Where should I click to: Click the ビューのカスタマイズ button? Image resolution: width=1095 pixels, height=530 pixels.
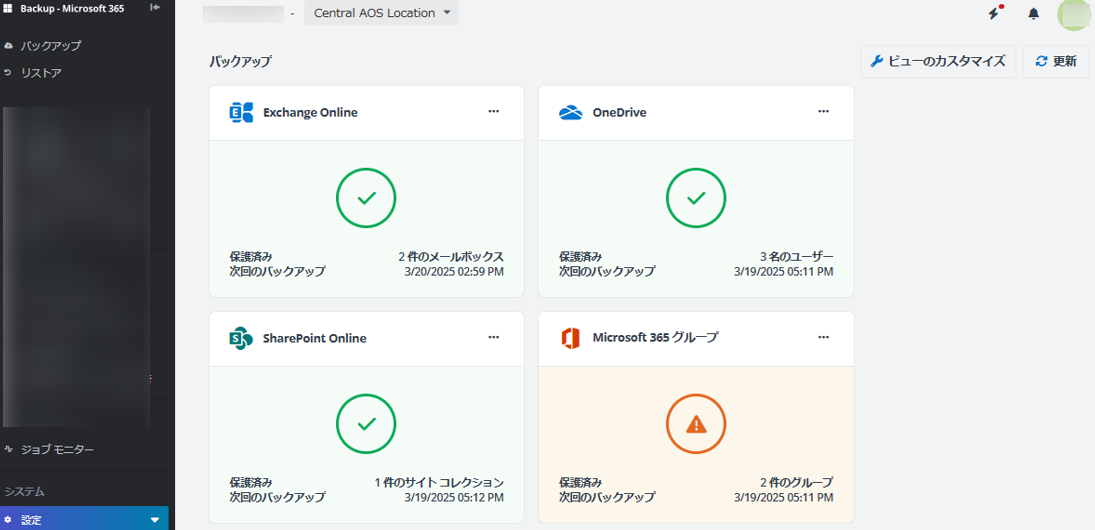(x=938, y=61)
